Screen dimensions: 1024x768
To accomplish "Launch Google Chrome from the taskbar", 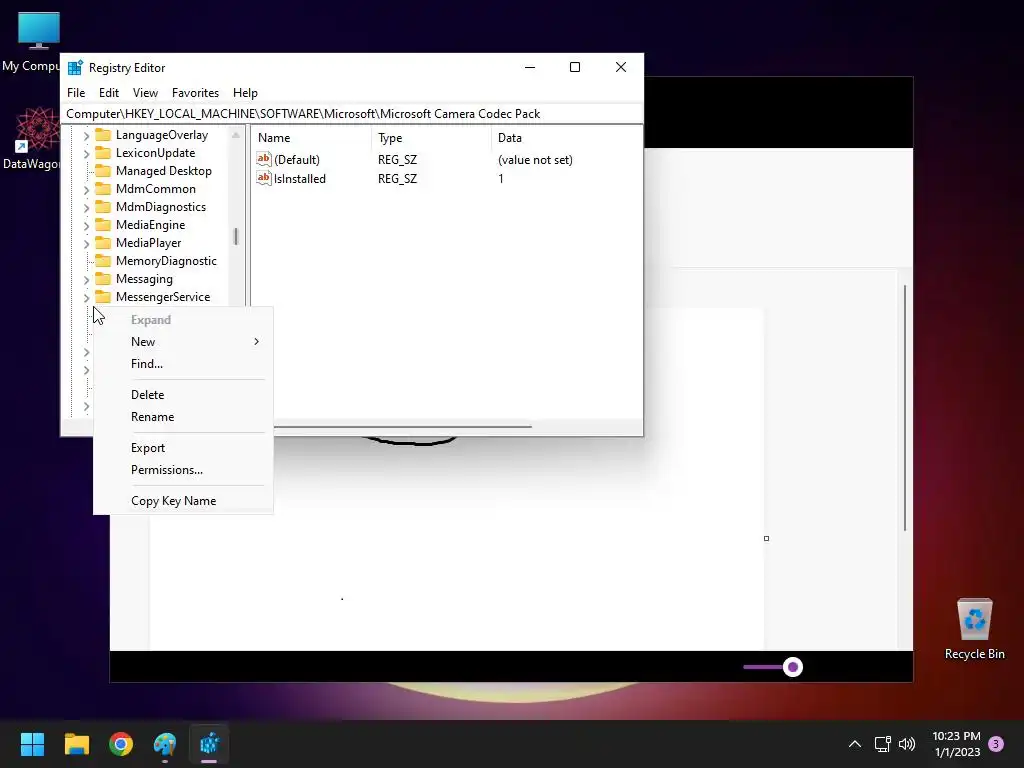I will click(121, 744).
